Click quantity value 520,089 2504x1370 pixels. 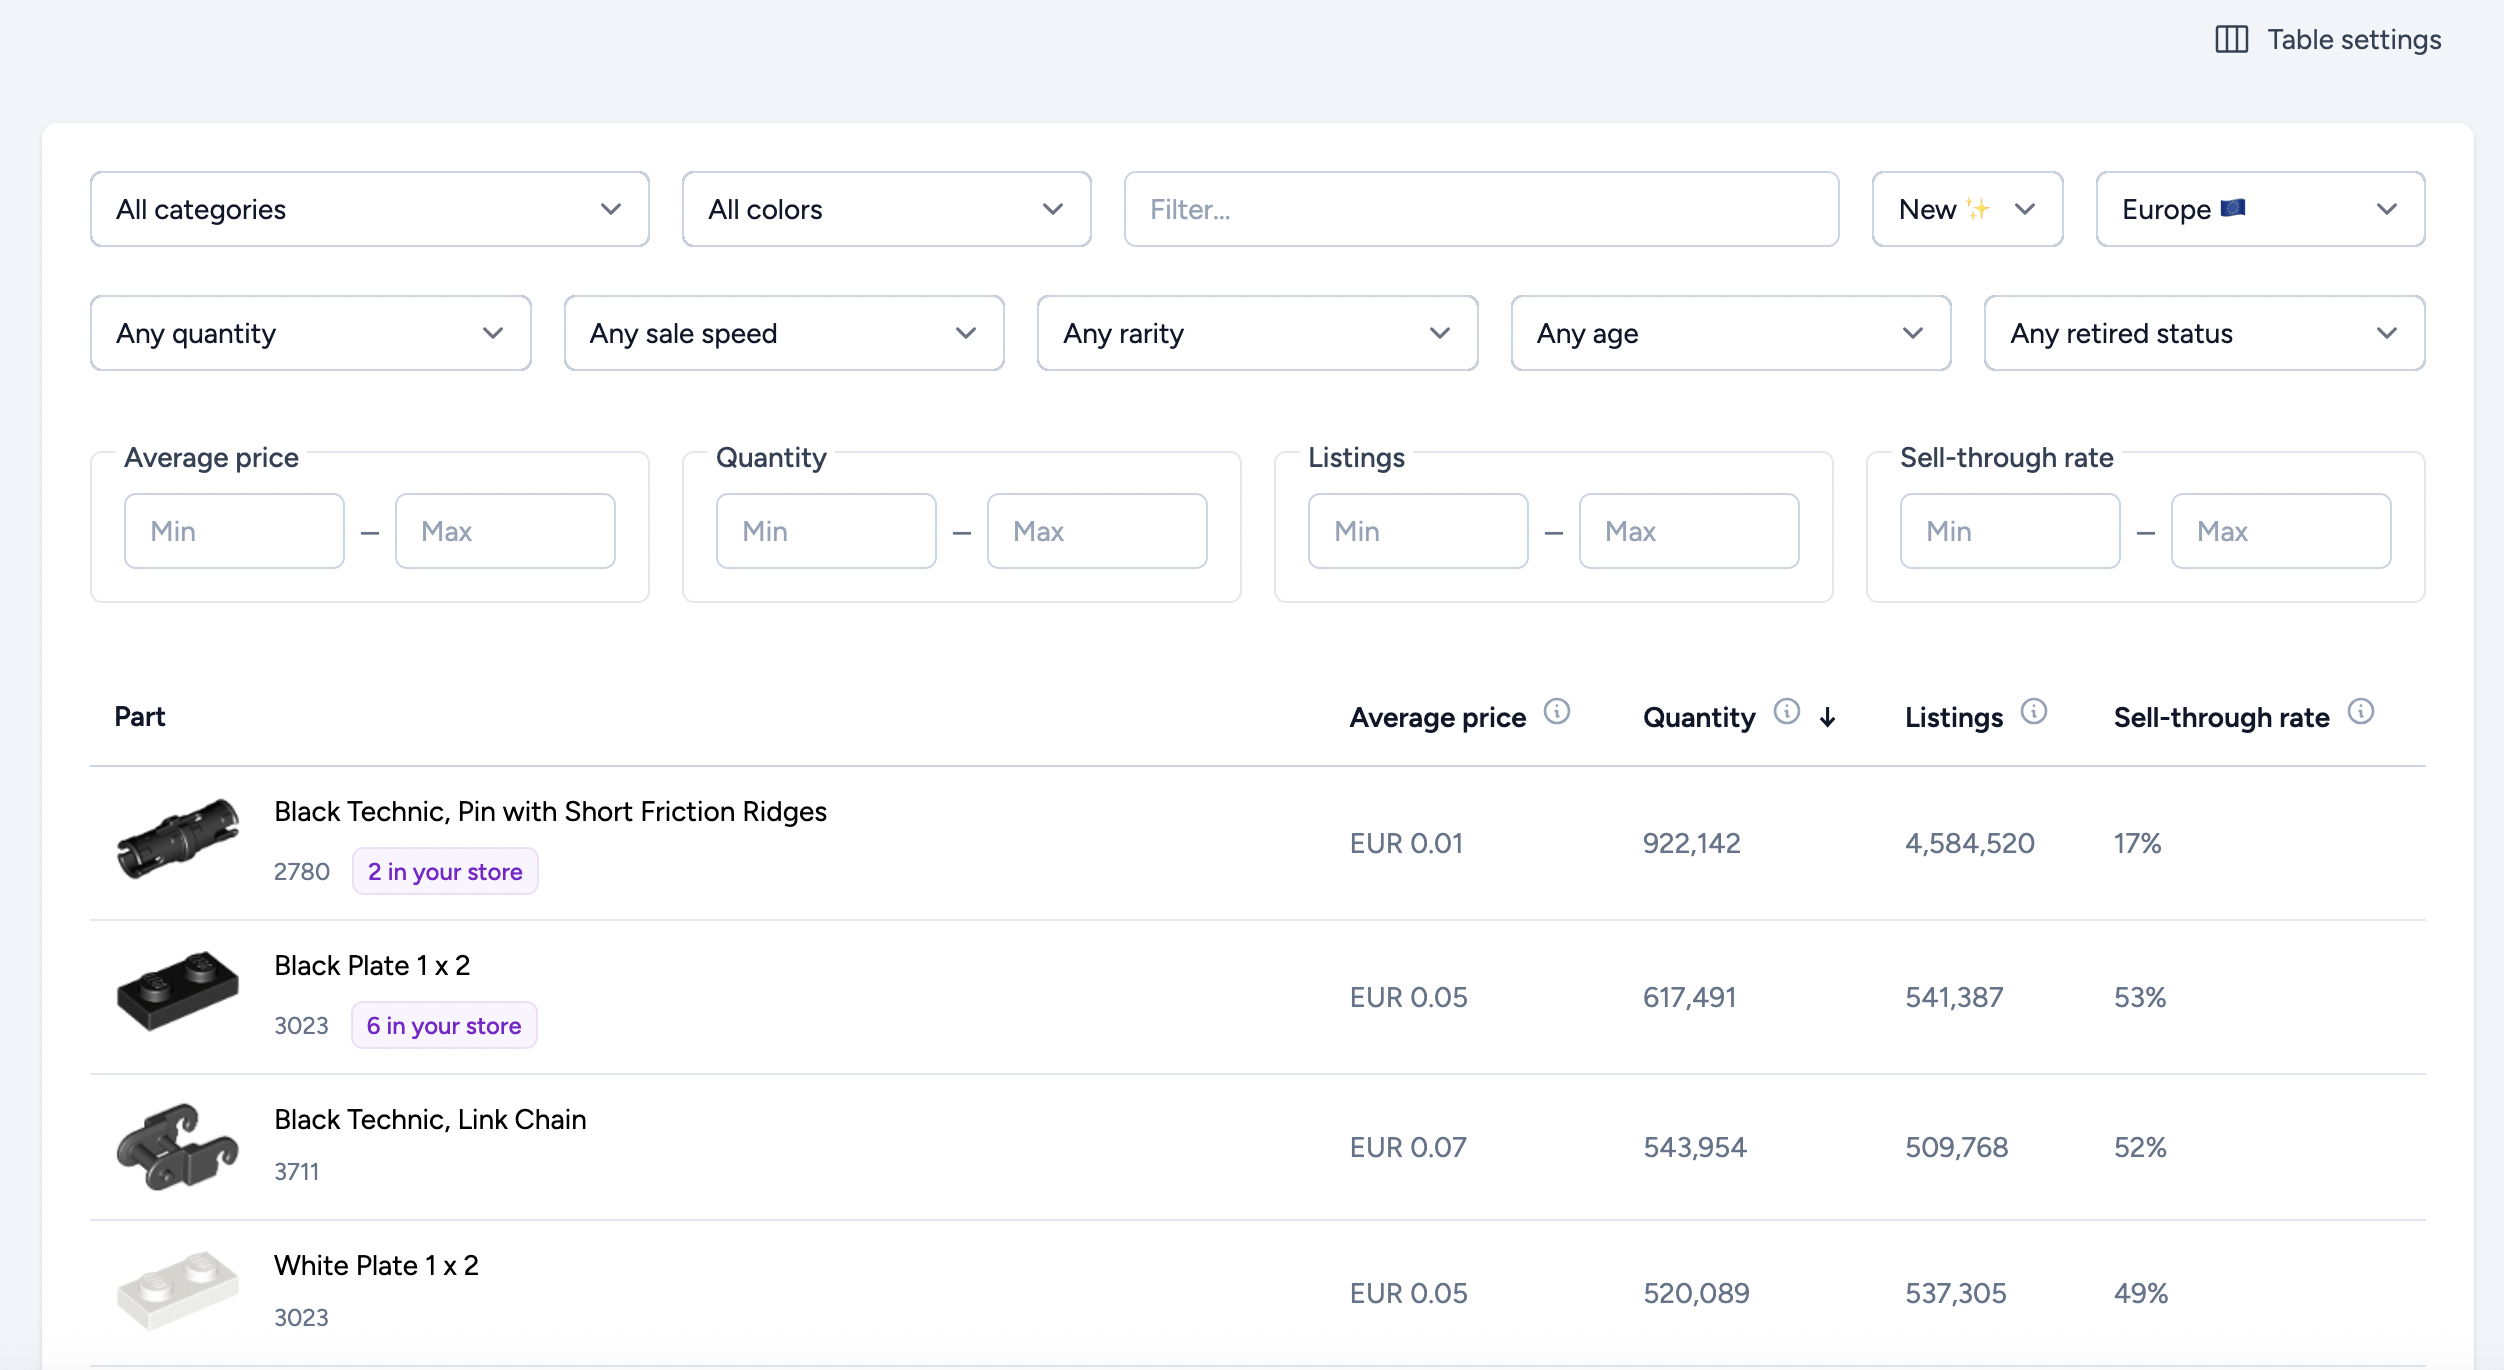click(1697, 1293)
